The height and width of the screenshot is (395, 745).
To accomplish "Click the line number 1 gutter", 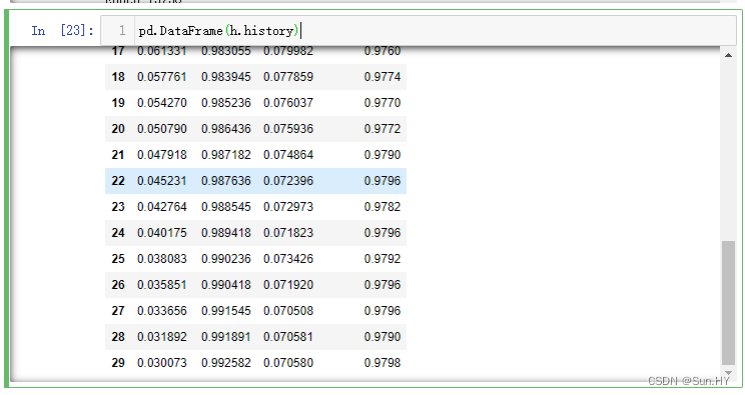I will pos(122,31).
